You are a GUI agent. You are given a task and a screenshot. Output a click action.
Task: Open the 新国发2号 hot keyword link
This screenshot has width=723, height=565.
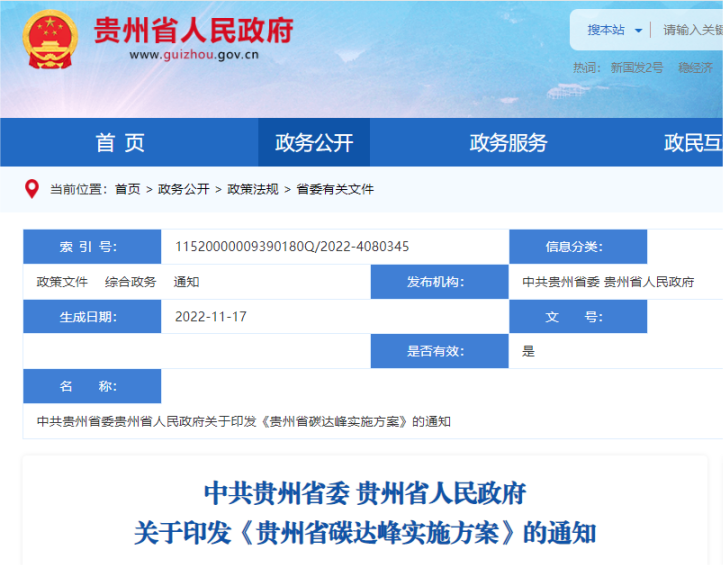pyautogui.click(x=637, y=68)
